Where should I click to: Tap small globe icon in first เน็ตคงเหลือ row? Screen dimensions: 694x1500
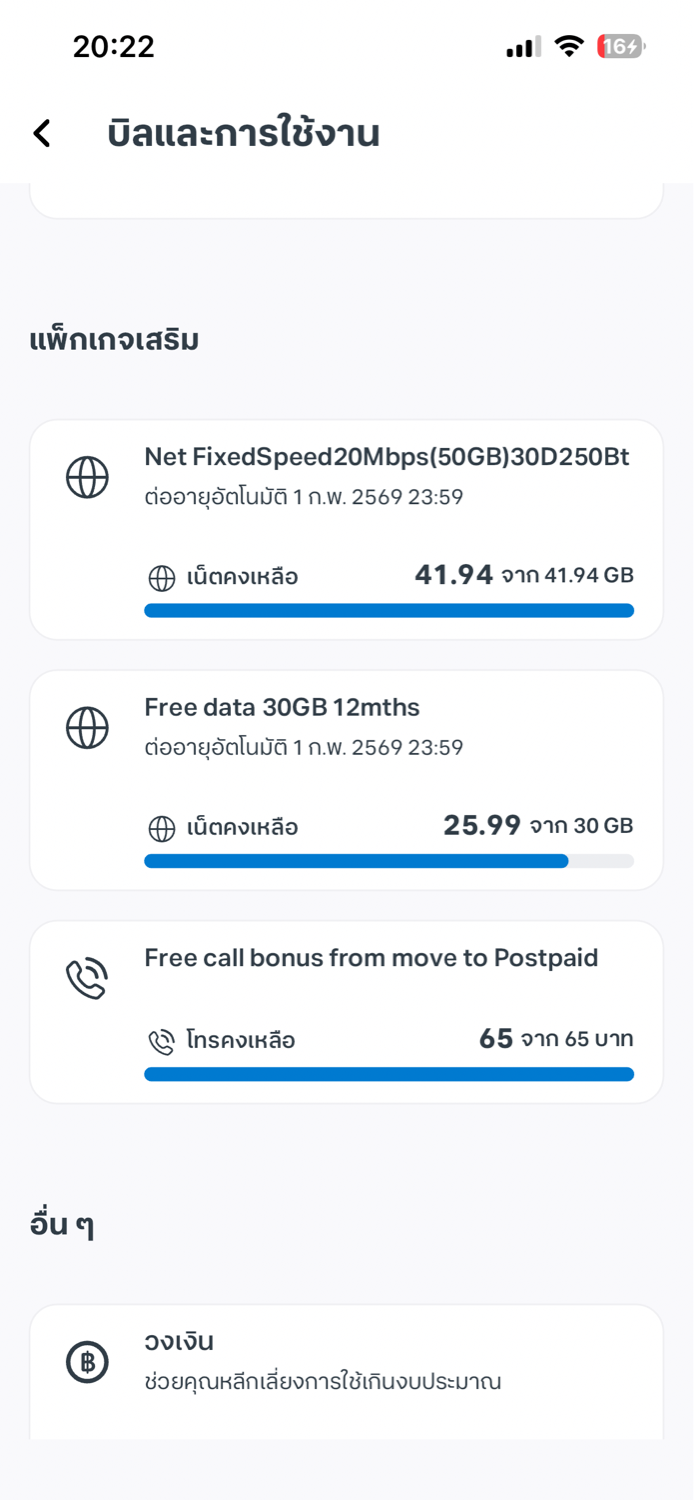pos(162,577)
